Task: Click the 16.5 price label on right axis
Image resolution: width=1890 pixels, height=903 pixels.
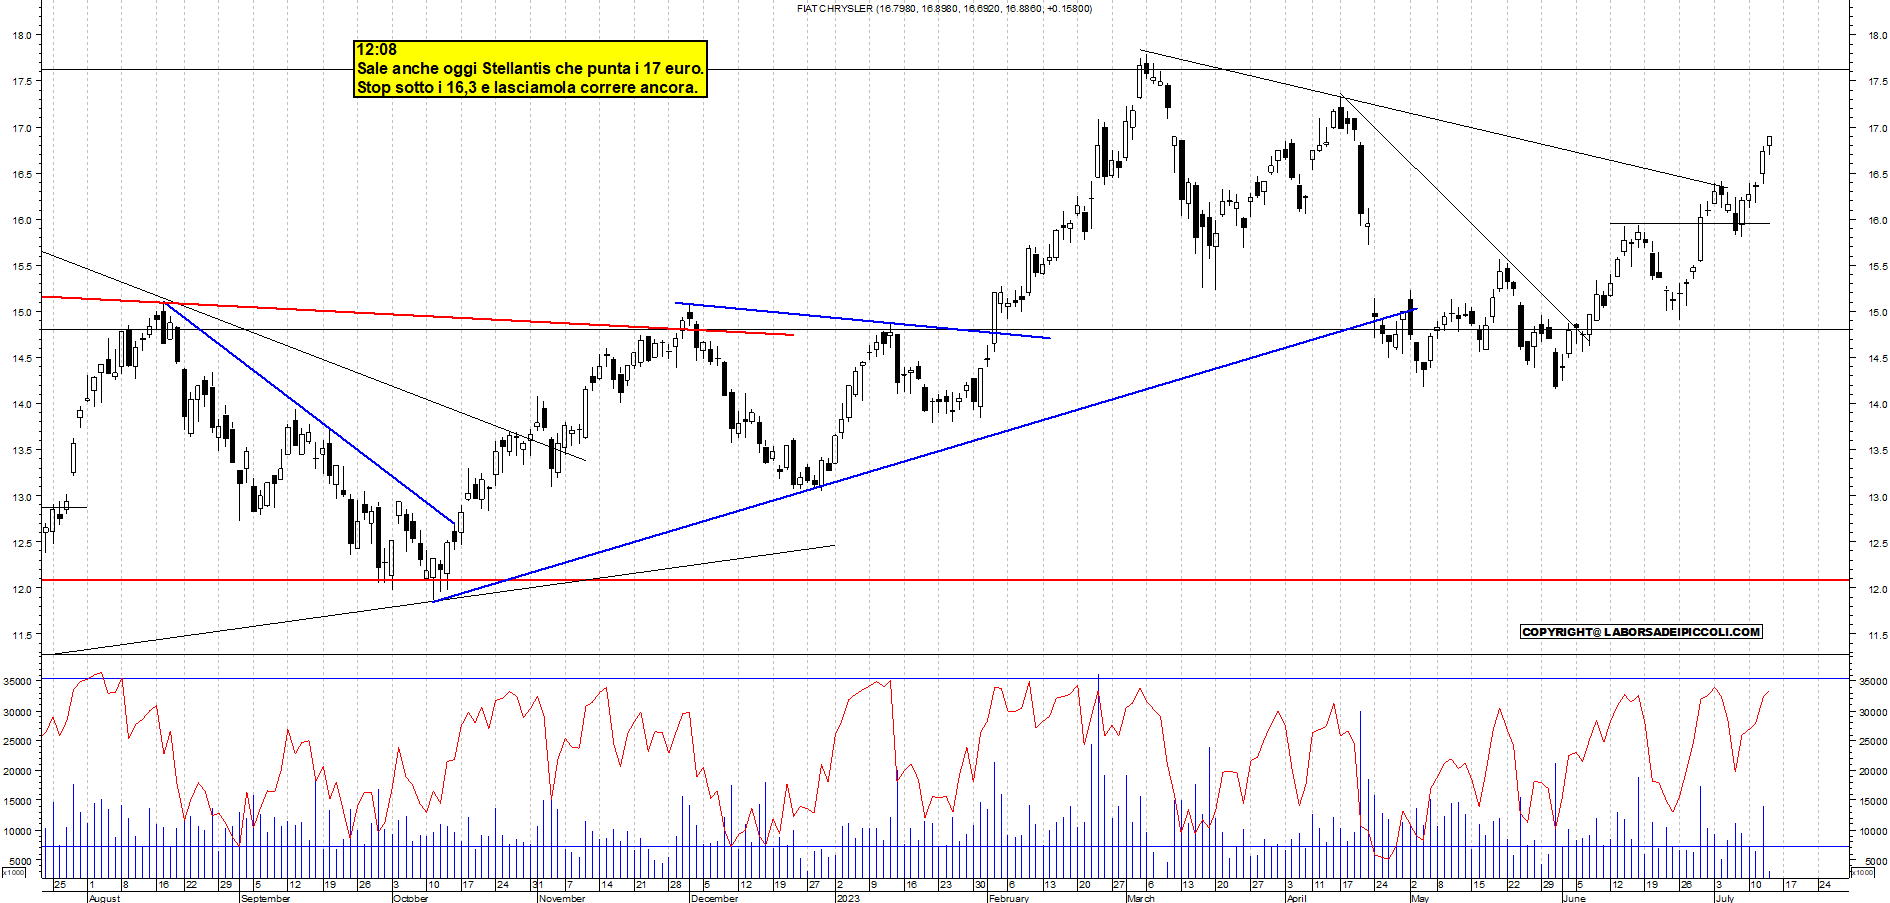Action: pyautogui.click(x=1877, y=174)
